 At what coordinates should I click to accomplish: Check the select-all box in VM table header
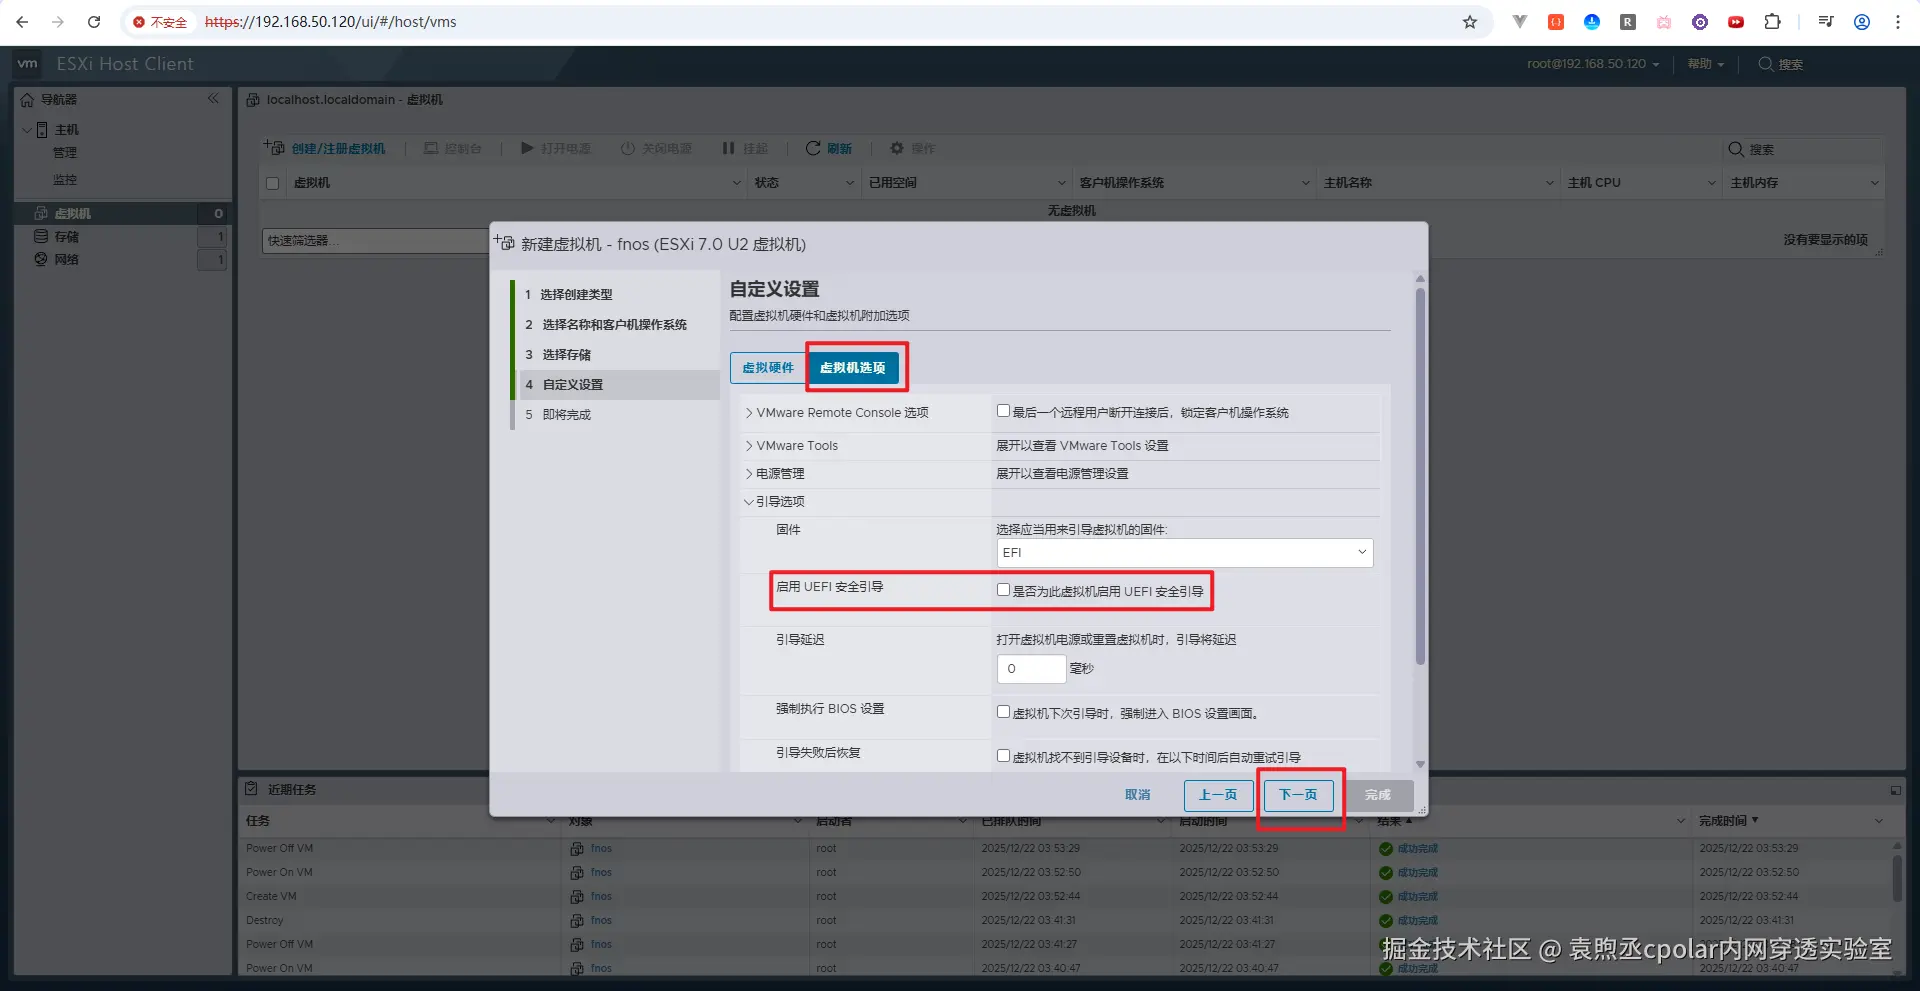(x=272, y=183)
